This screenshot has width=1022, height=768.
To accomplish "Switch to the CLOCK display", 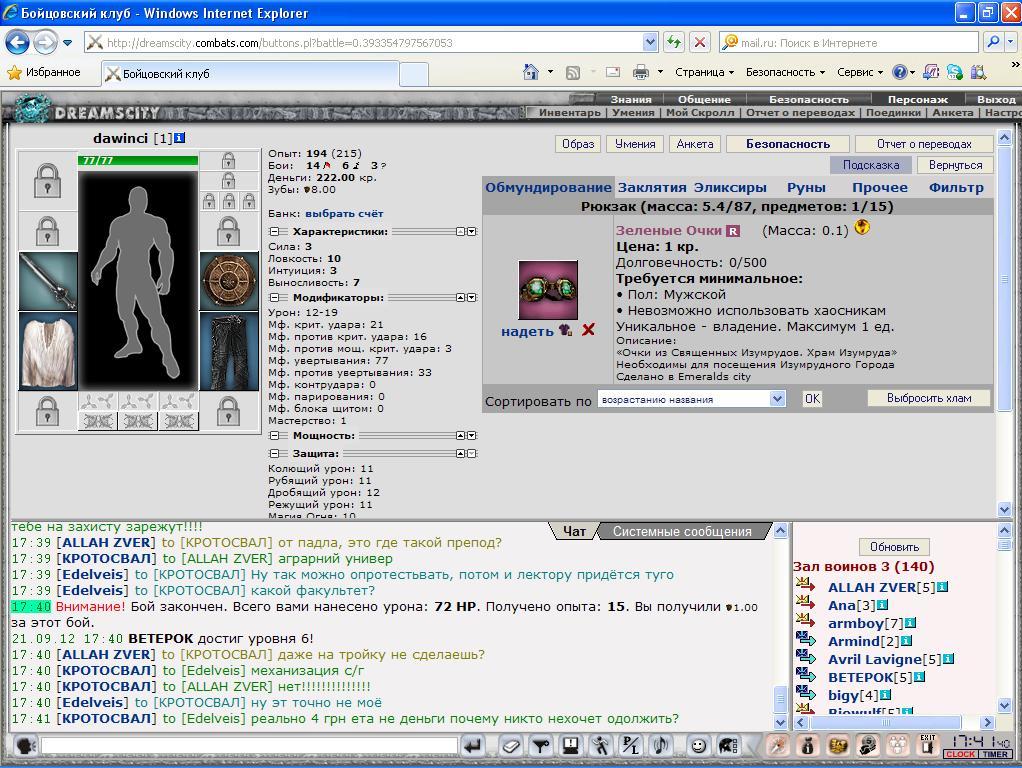I will 960,754.
